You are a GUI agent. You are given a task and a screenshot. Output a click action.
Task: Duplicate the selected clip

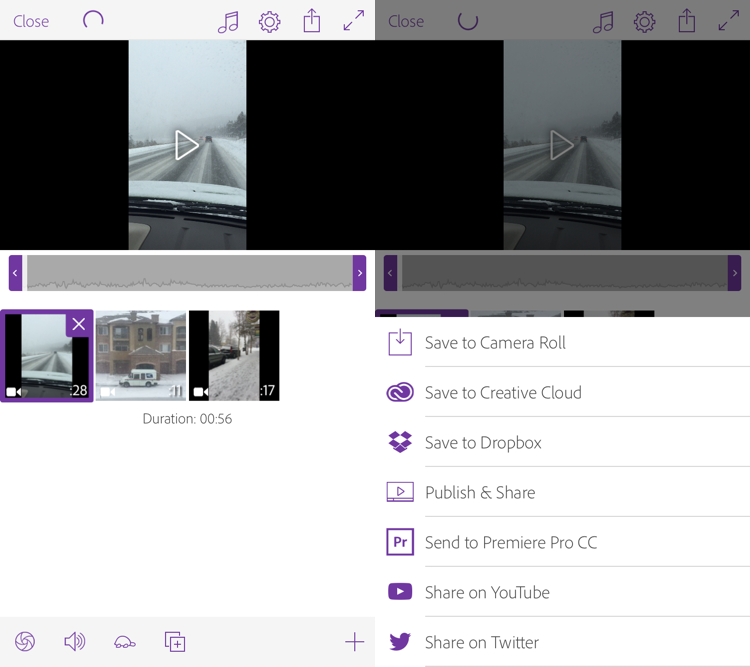(x=175, y=642)
